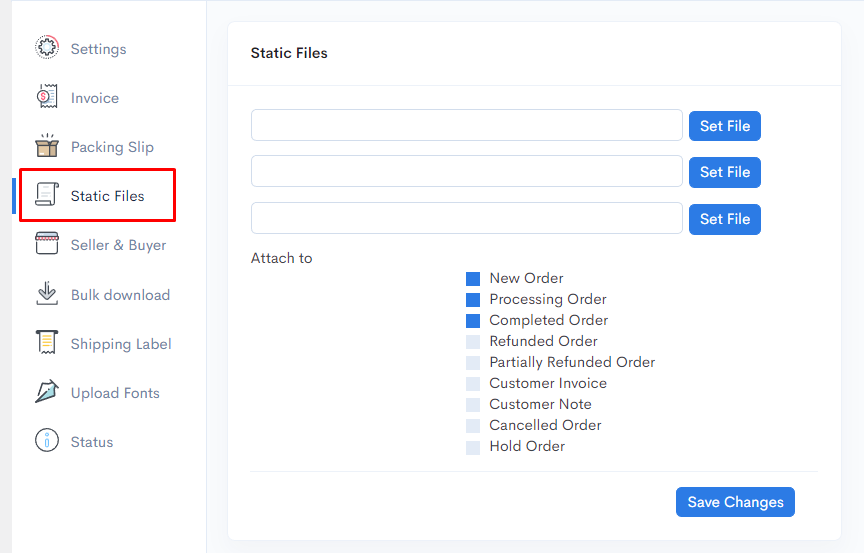Disable the Completed Order checkbox
Viewport: 864px width, 553px height.
tap(473, 321)
